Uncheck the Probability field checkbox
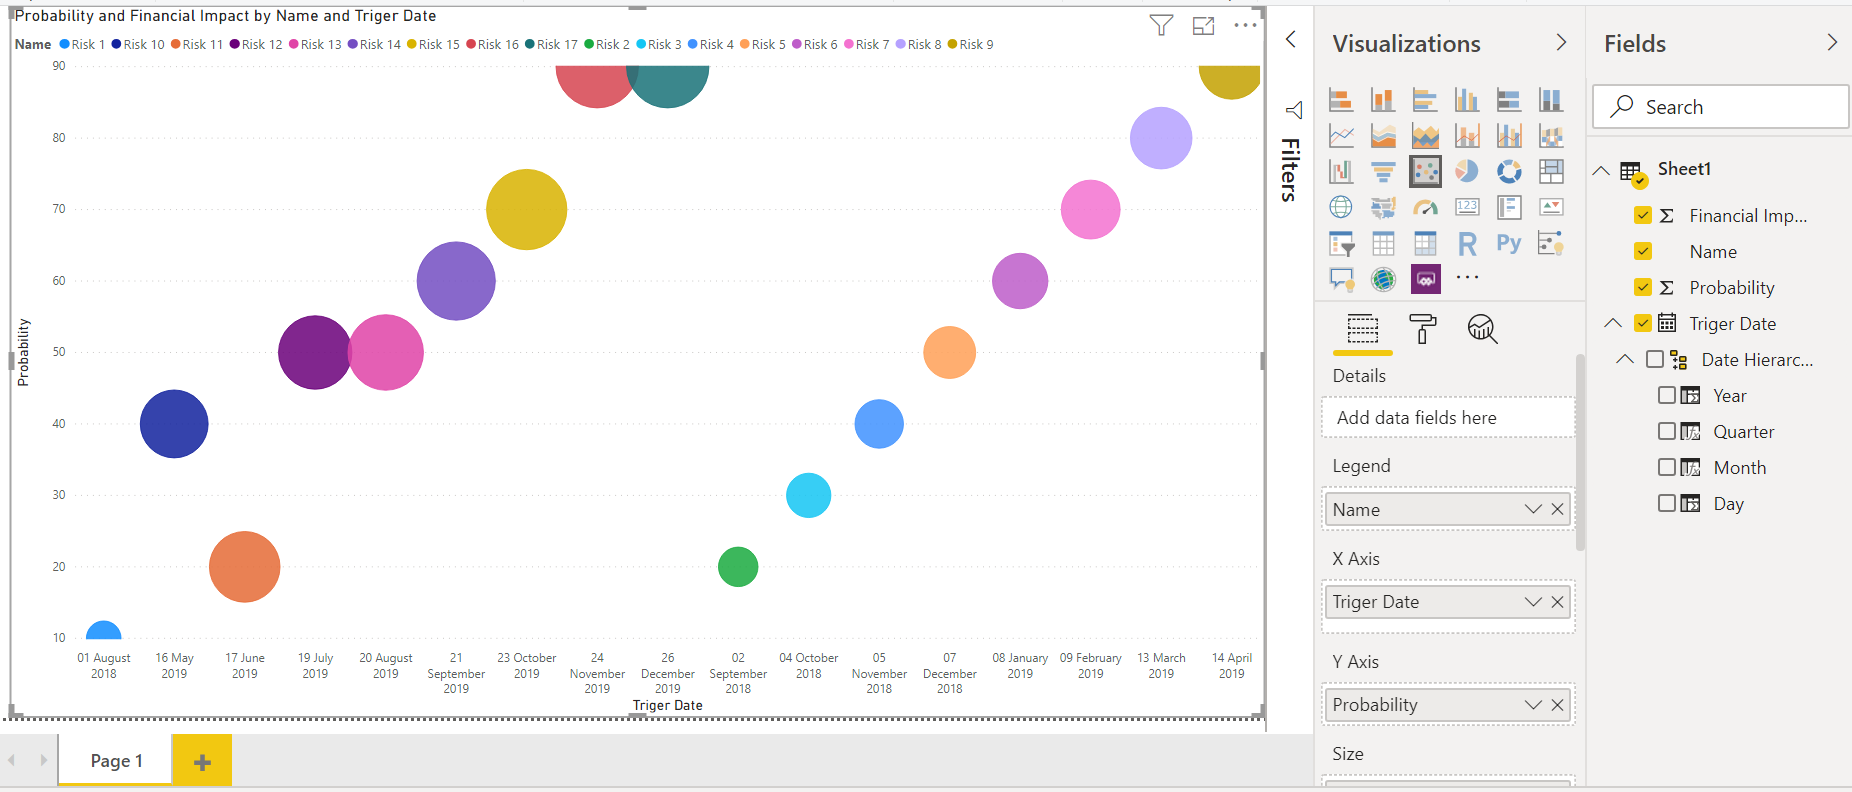1852x792 pixels. 1643,287
